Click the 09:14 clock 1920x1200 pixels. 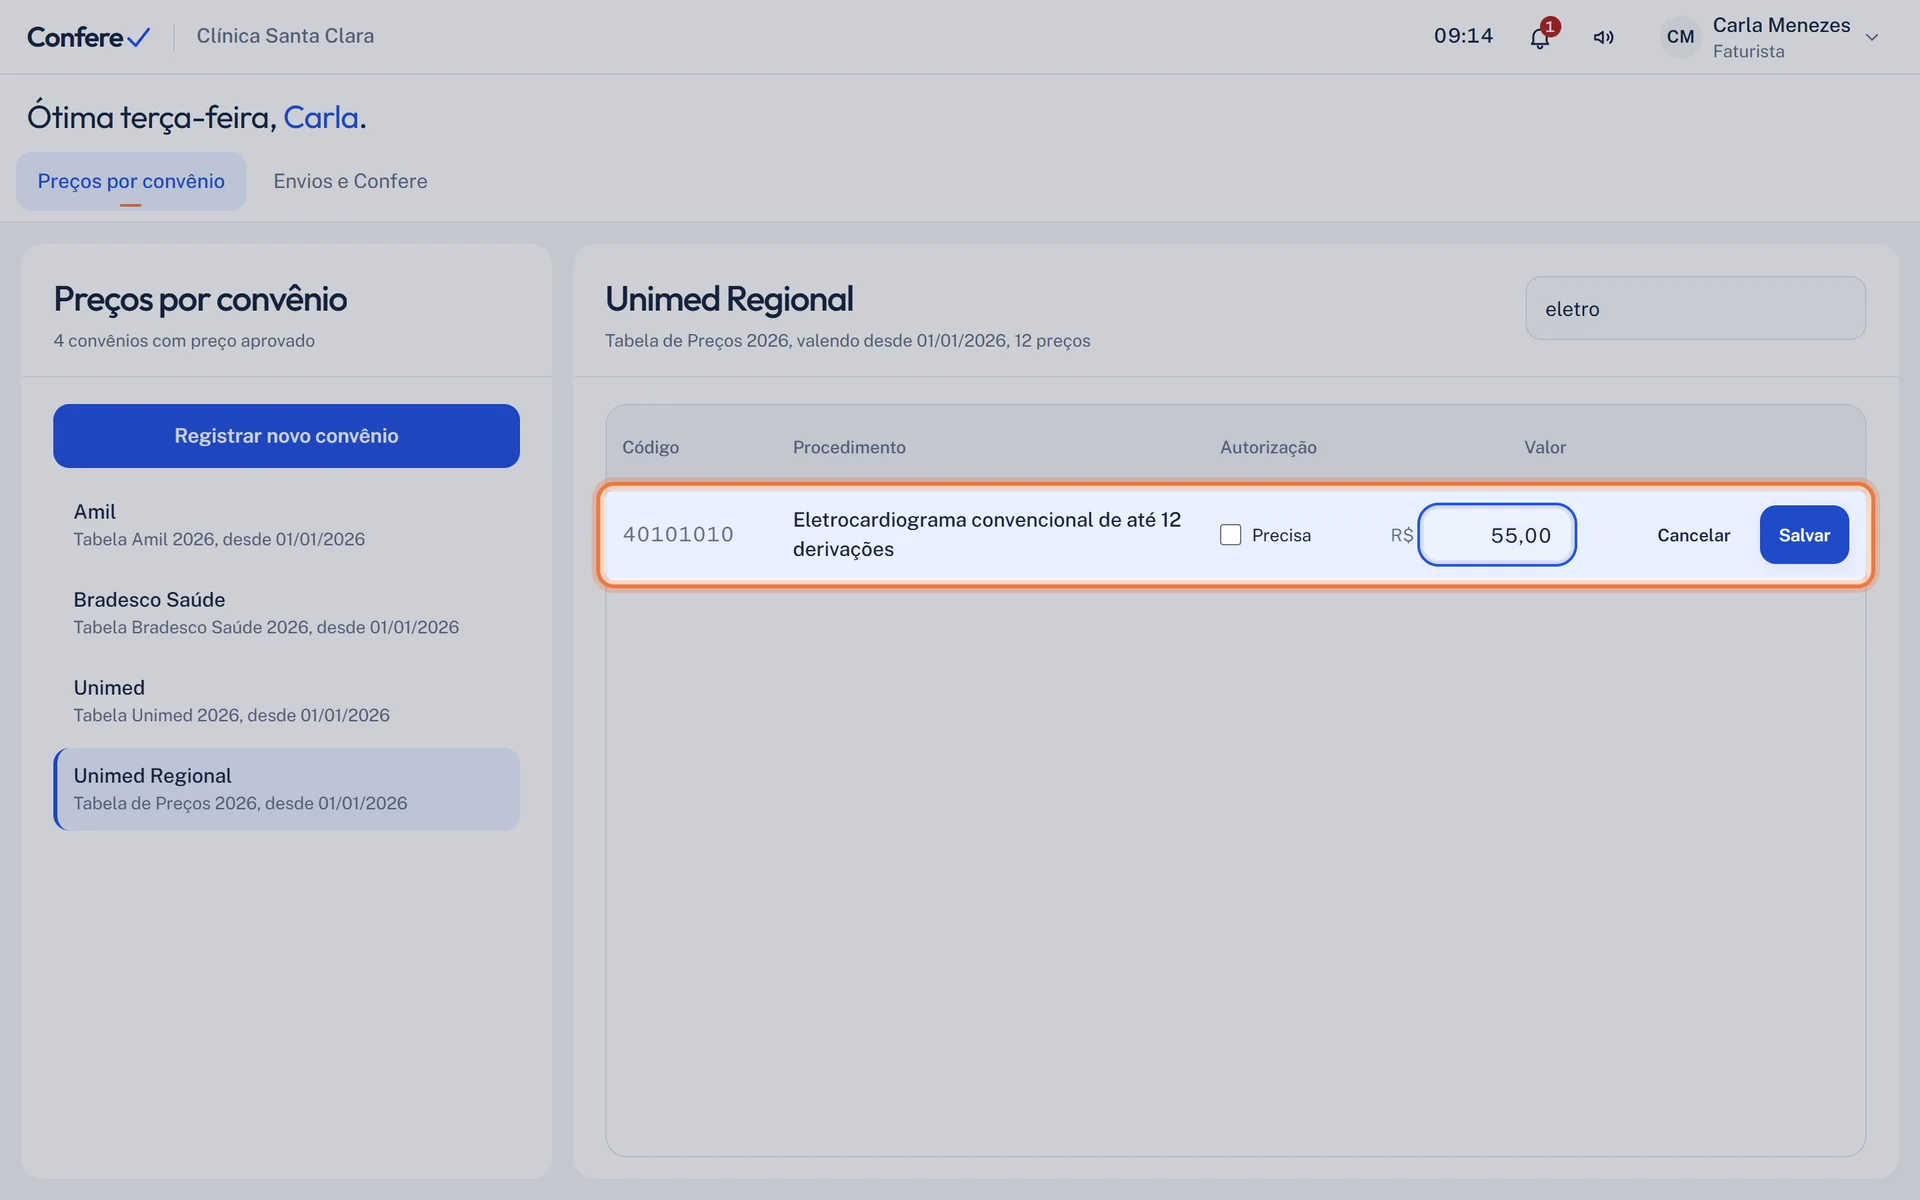point(1463,36)
